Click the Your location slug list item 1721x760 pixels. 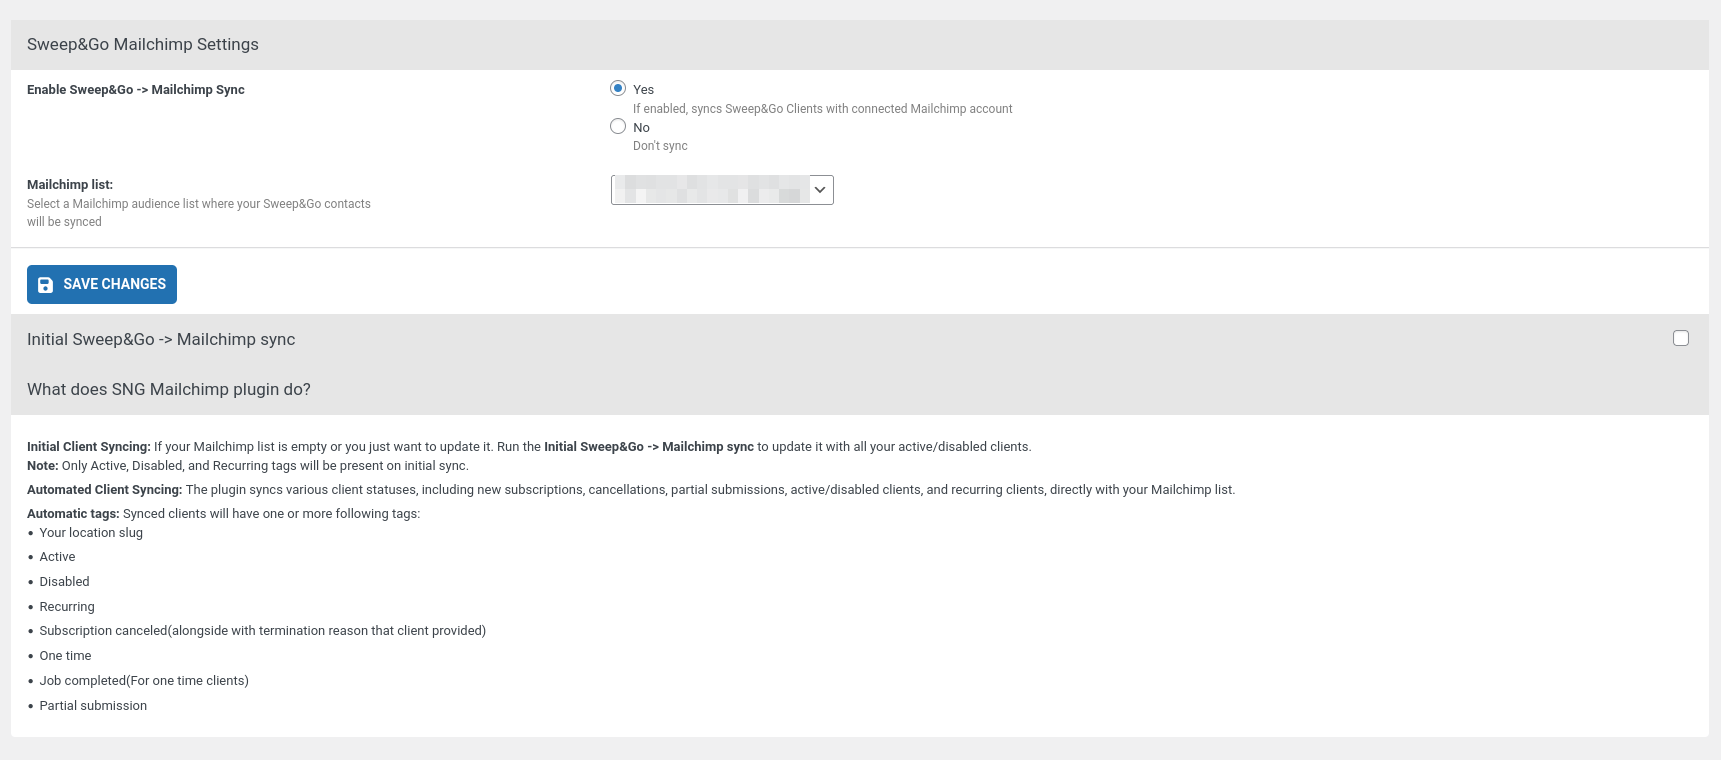click(x=91, y=533)
